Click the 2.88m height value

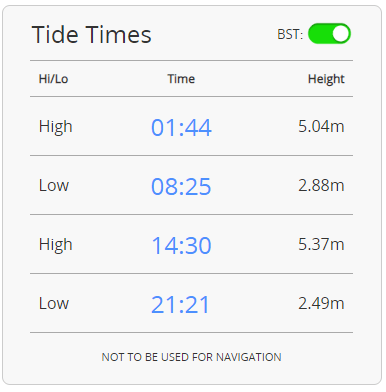coord(321,185)
